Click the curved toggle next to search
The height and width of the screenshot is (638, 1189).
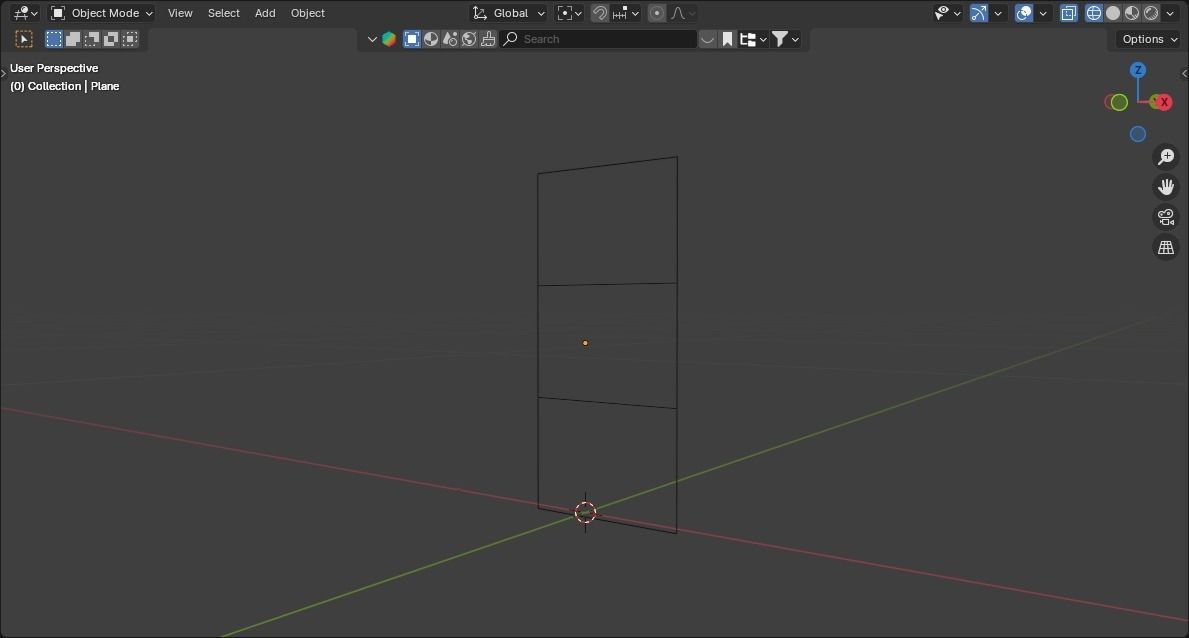[x=707, y=39]
